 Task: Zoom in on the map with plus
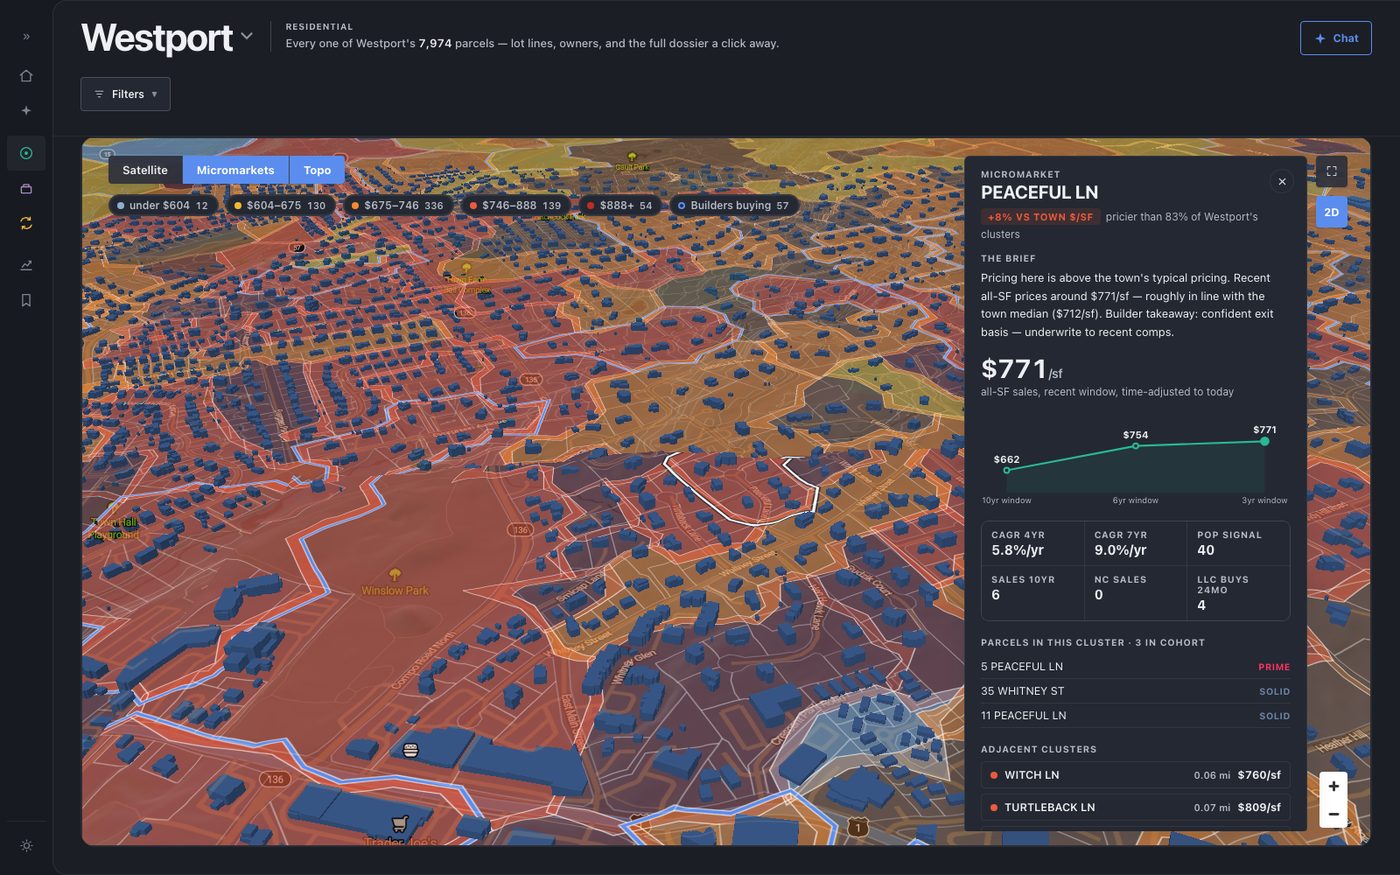click(x=1333, y=786)
